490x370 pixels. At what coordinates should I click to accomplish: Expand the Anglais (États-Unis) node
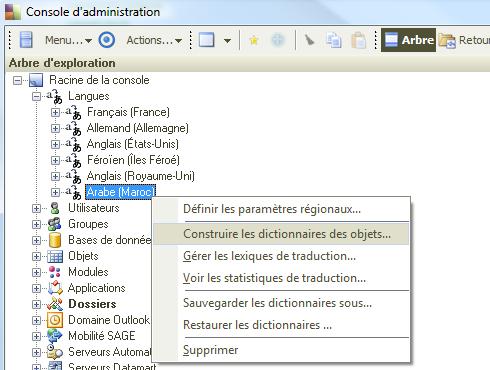coord(55,144)
